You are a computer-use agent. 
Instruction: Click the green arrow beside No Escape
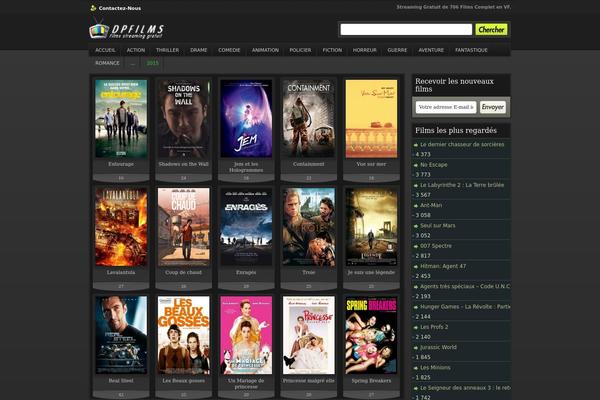(x=416, y=165)
